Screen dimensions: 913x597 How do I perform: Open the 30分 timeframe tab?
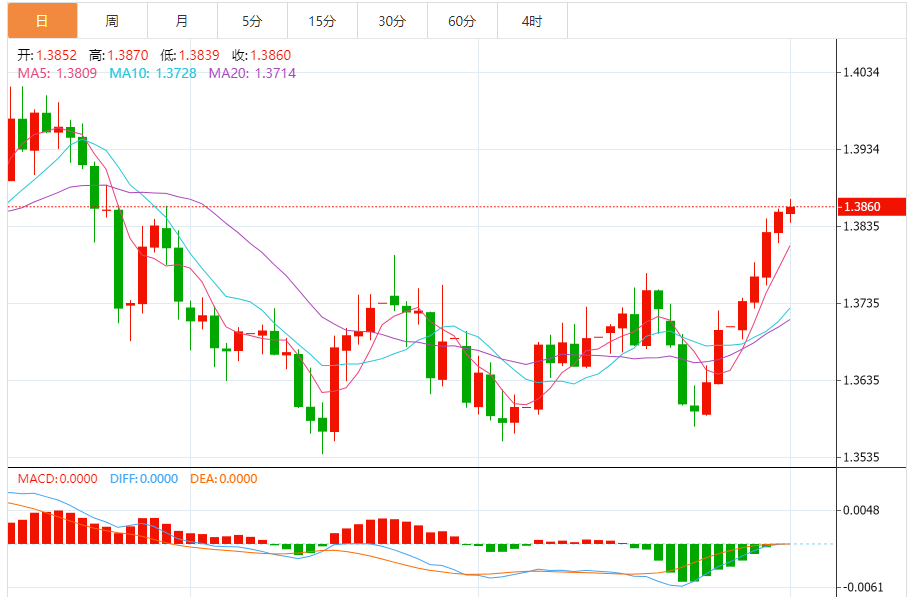point(392,21)
